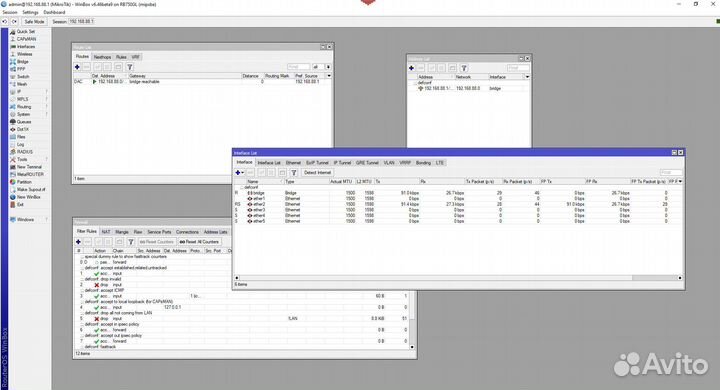
Task: Open the Dashboard menu
Action: [x=54, y=12]
